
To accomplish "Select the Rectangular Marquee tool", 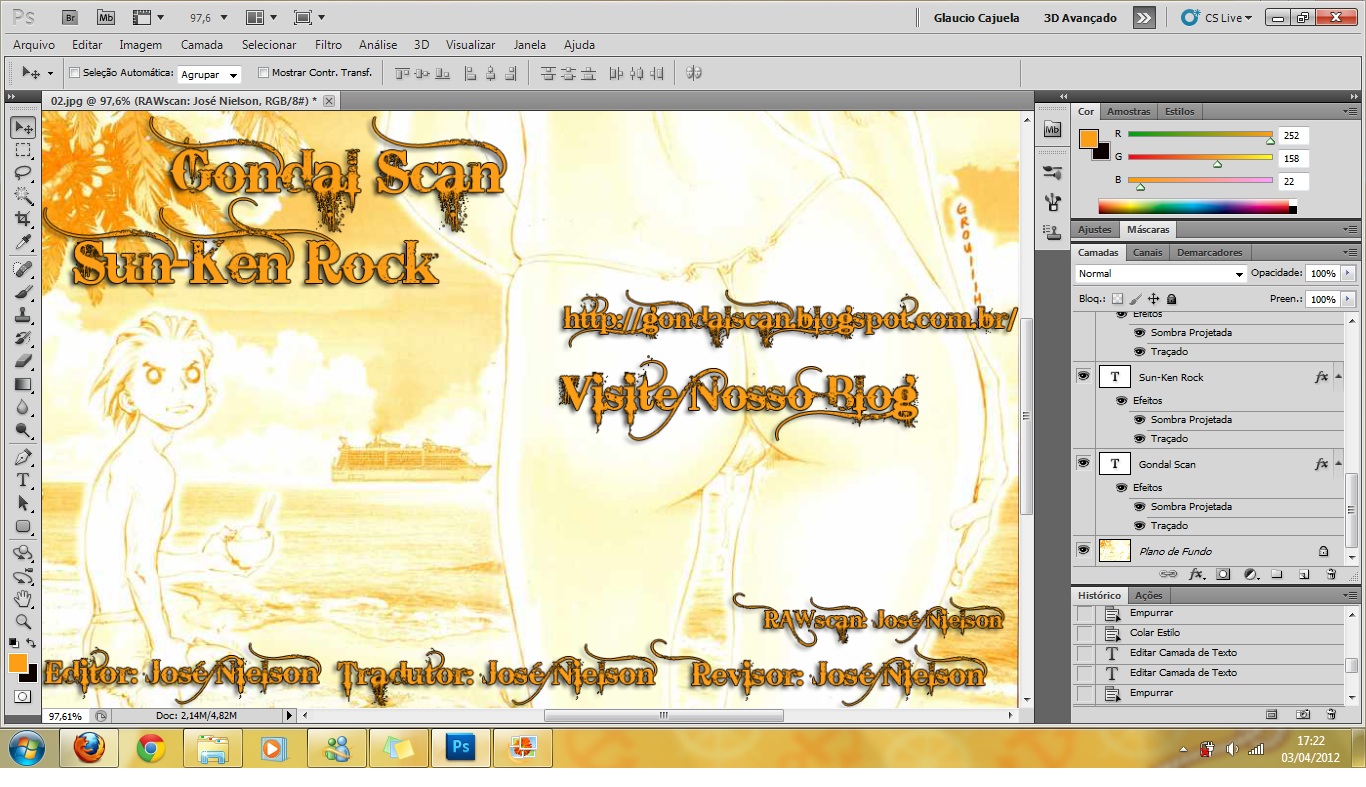I will [x=24, y=150].
